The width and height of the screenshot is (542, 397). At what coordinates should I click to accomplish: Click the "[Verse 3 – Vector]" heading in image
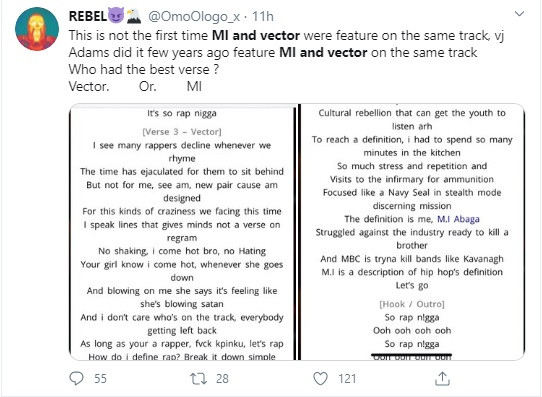pos(182,132)
